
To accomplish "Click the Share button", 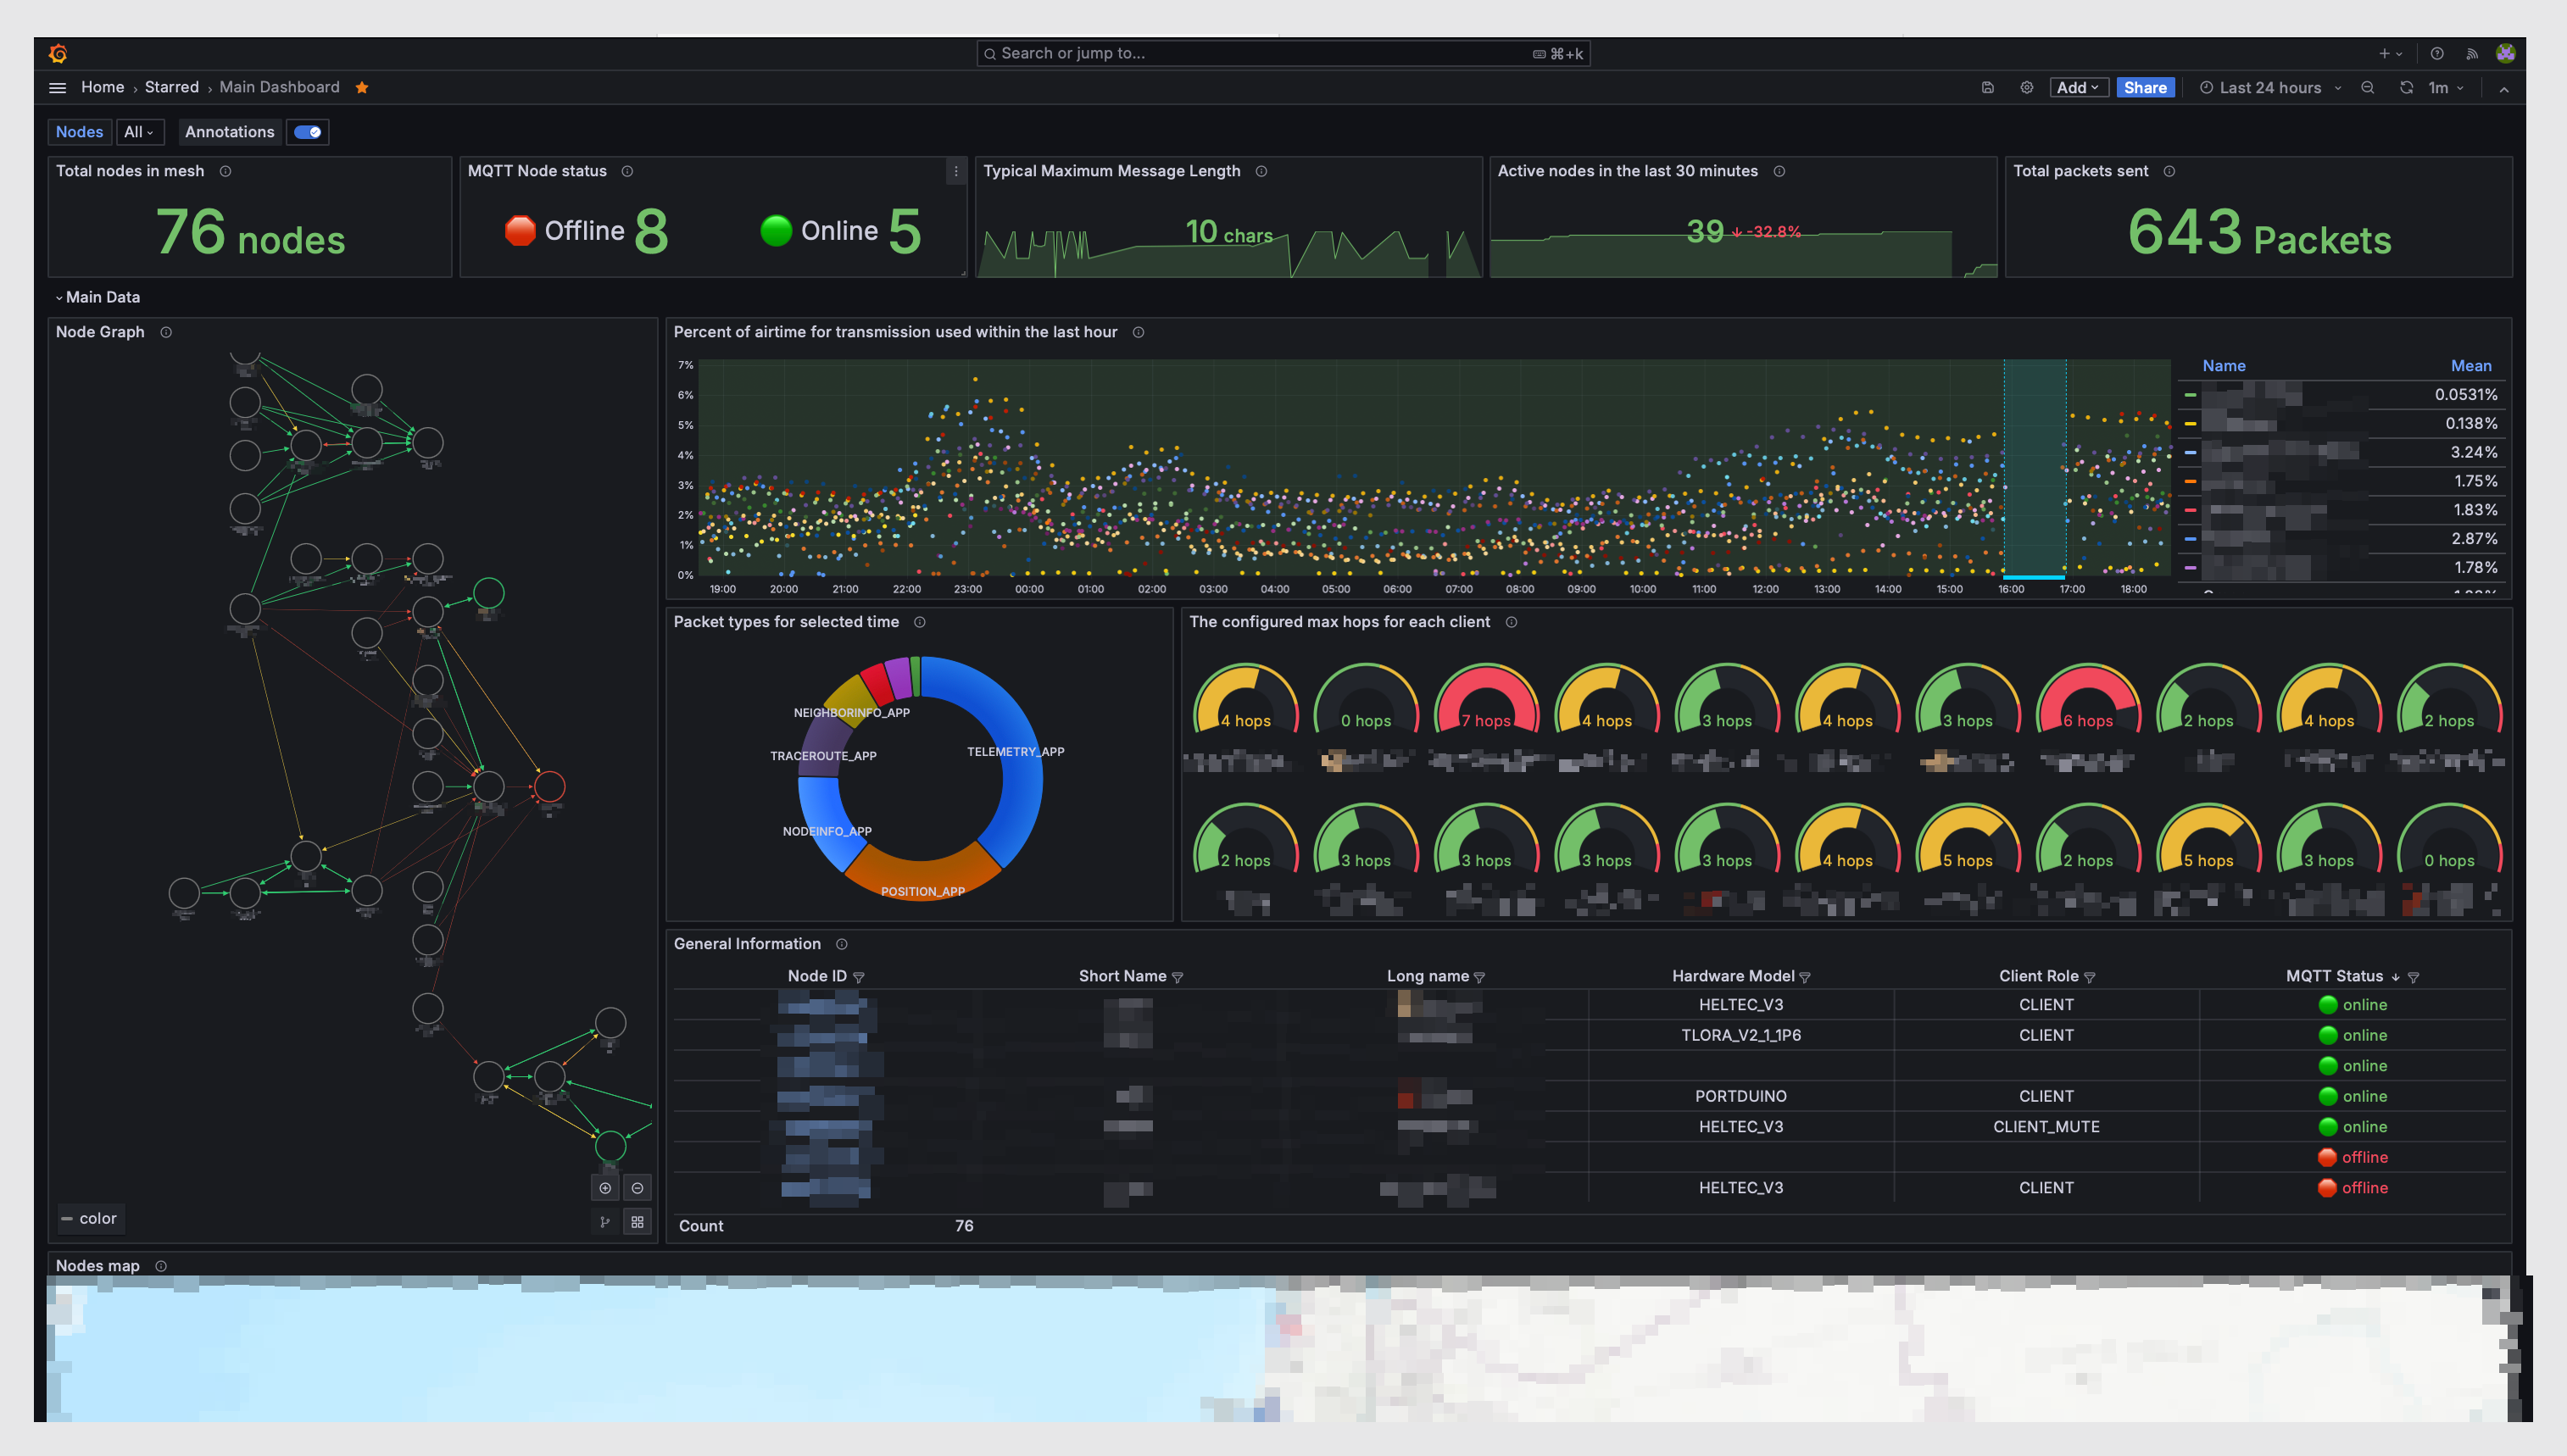I will pyautogui.click(x=2145, y=88).
